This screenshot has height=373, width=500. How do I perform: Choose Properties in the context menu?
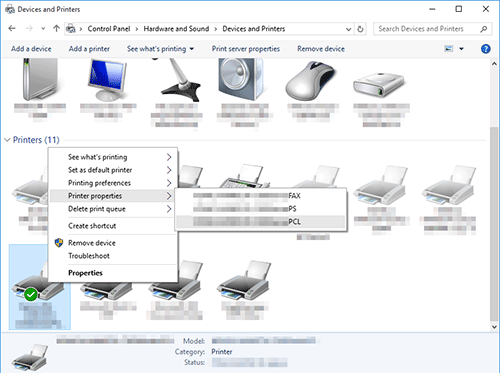[x=113, y=273]
